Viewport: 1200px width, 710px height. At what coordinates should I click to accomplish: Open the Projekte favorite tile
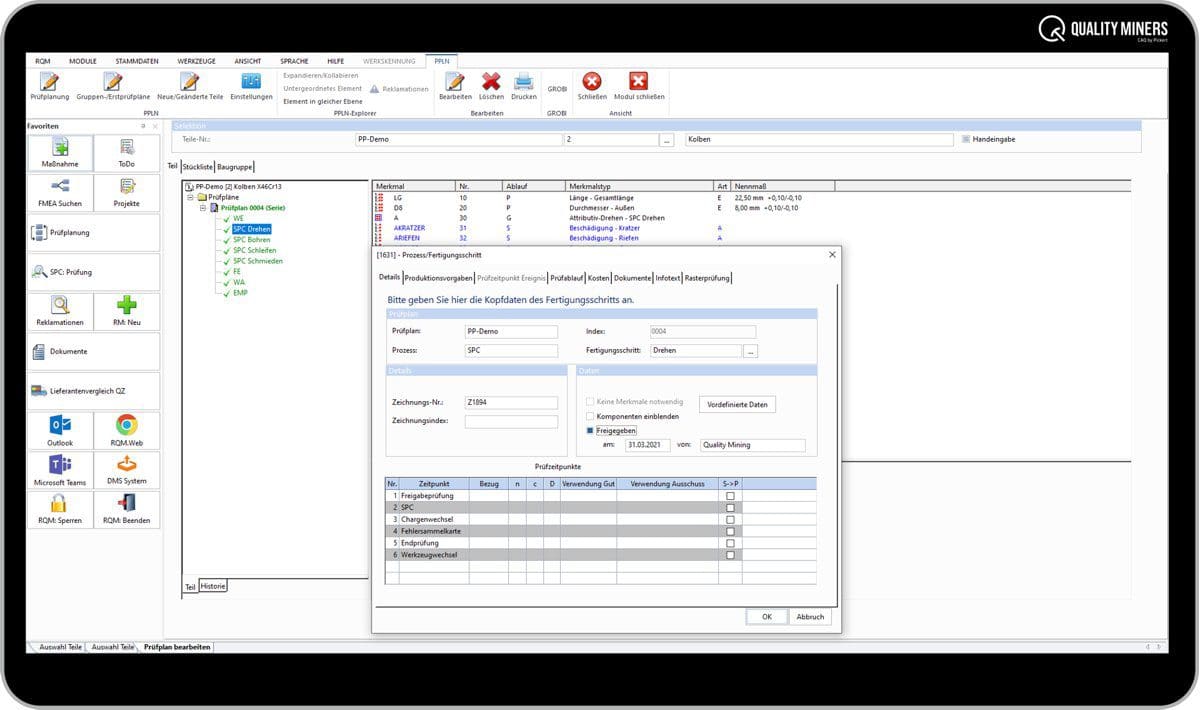126,192
